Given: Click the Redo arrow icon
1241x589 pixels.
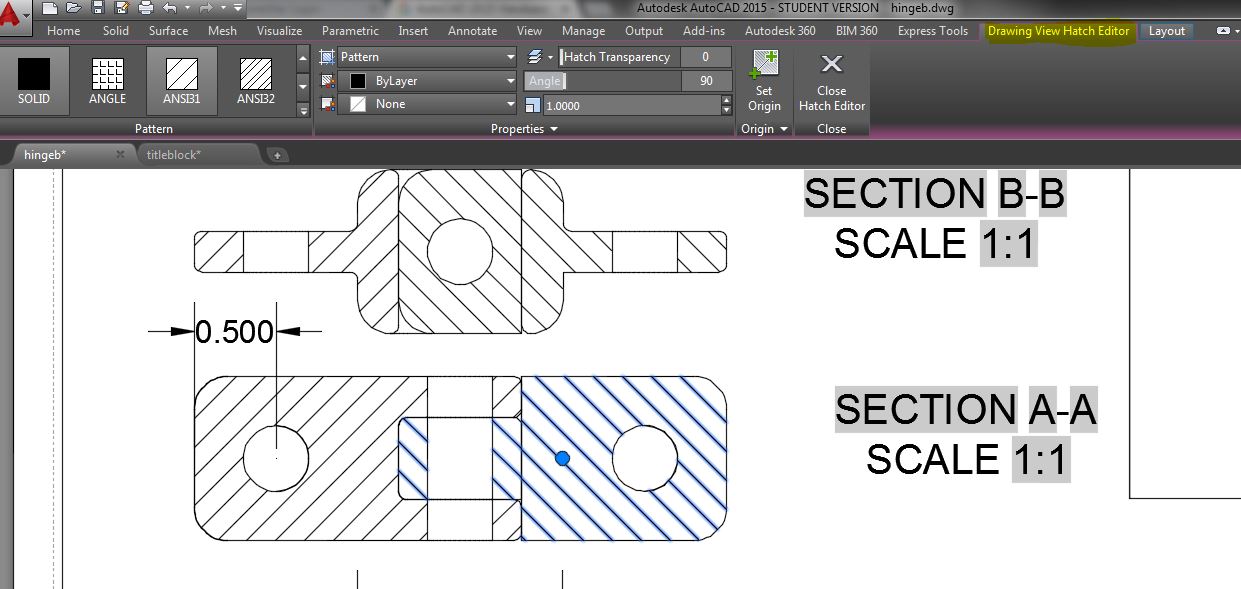Looking at the screenshot, I should click(x=206, y=8).
